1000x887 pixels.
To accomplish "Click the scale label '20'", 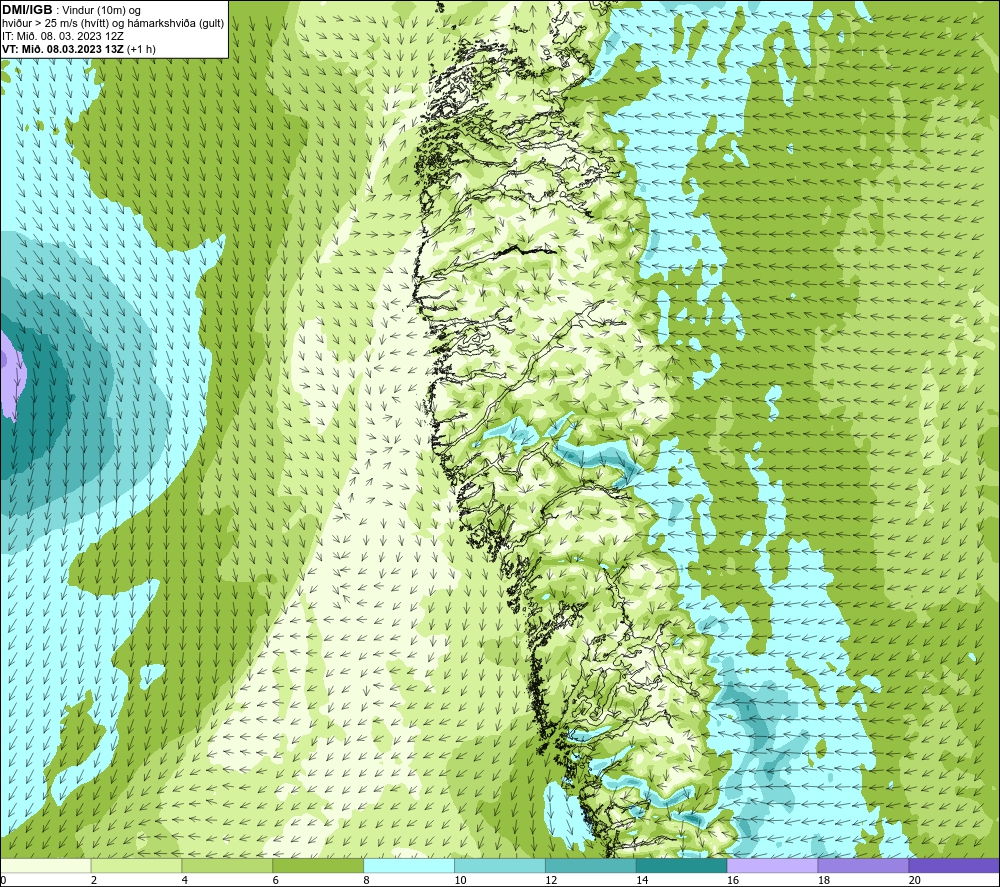I will [915, 880].
